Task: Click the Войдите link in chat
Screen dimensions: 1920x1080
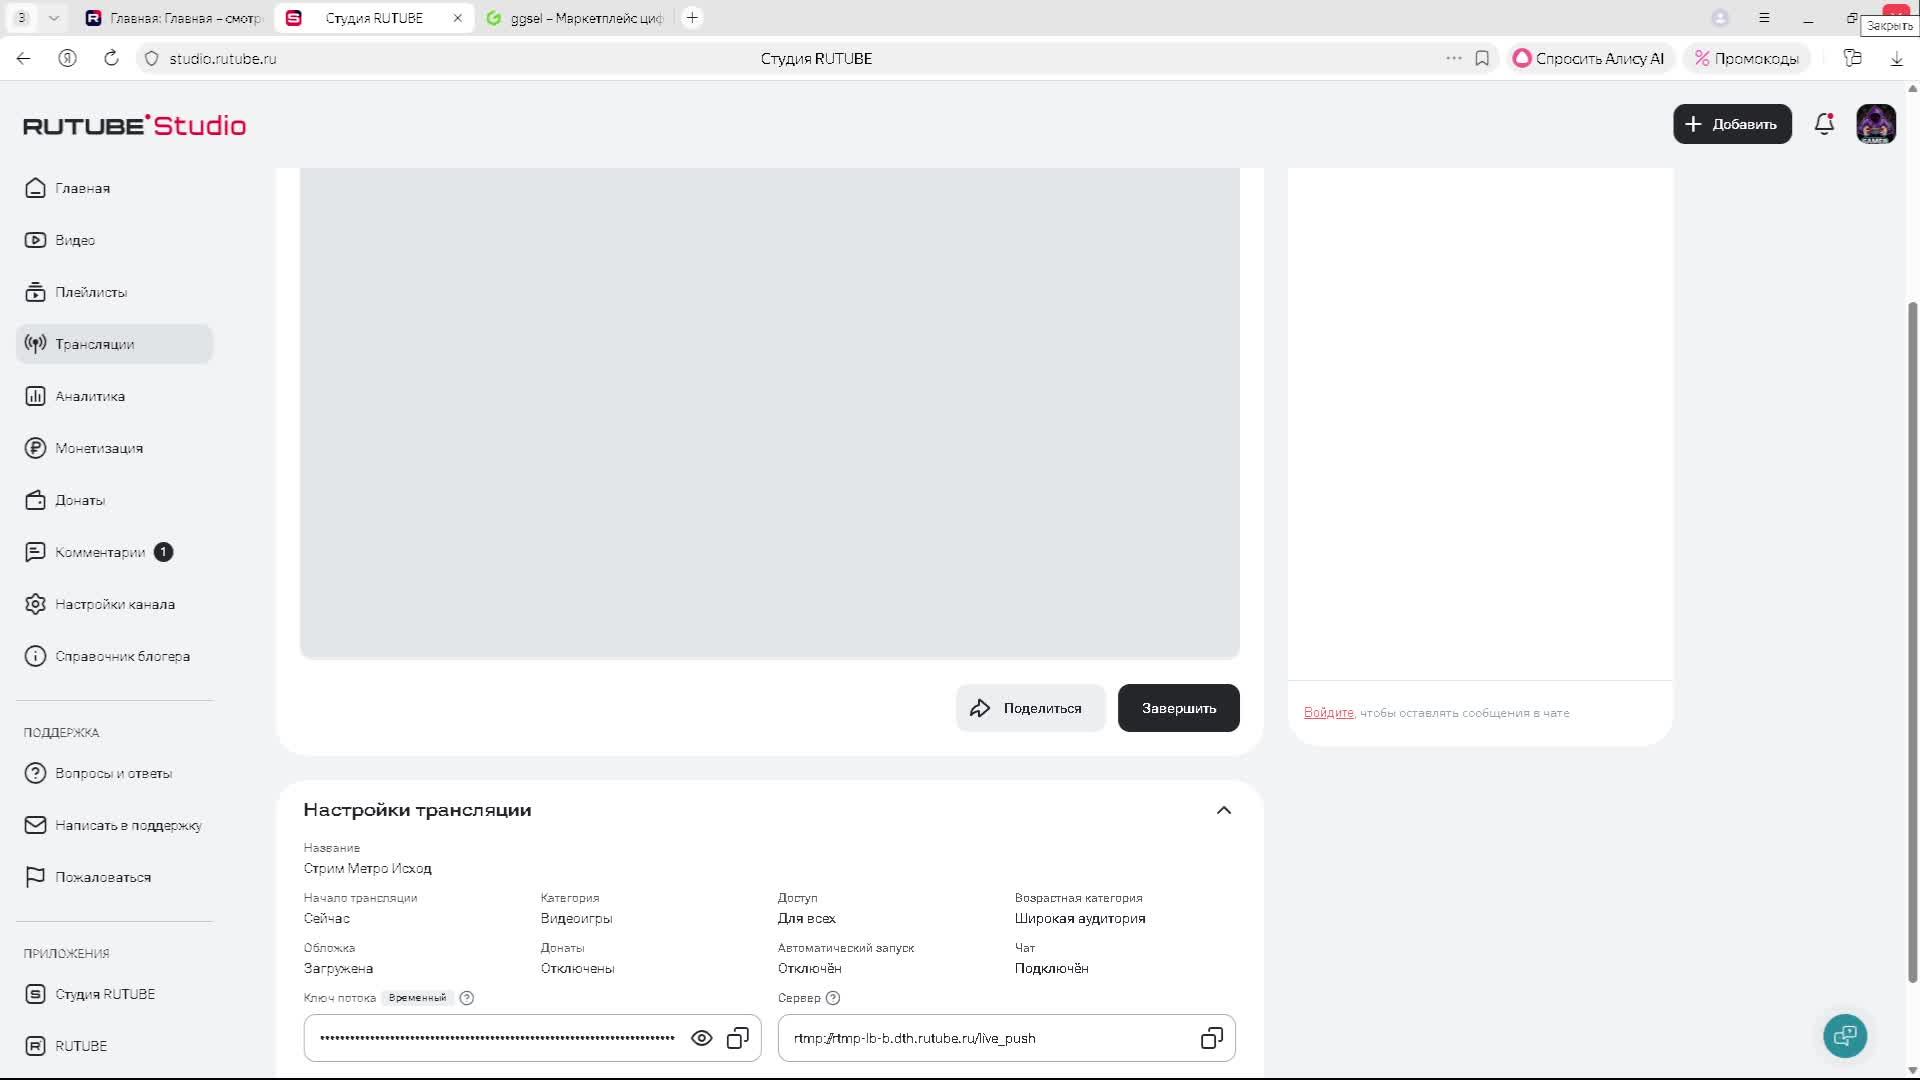Action: 1328,713
